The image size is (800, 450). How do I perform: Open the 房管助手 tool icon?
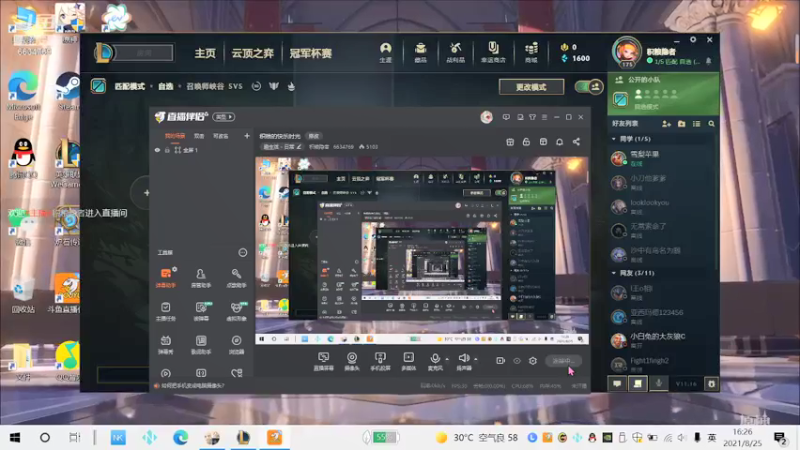coord(201,278)
